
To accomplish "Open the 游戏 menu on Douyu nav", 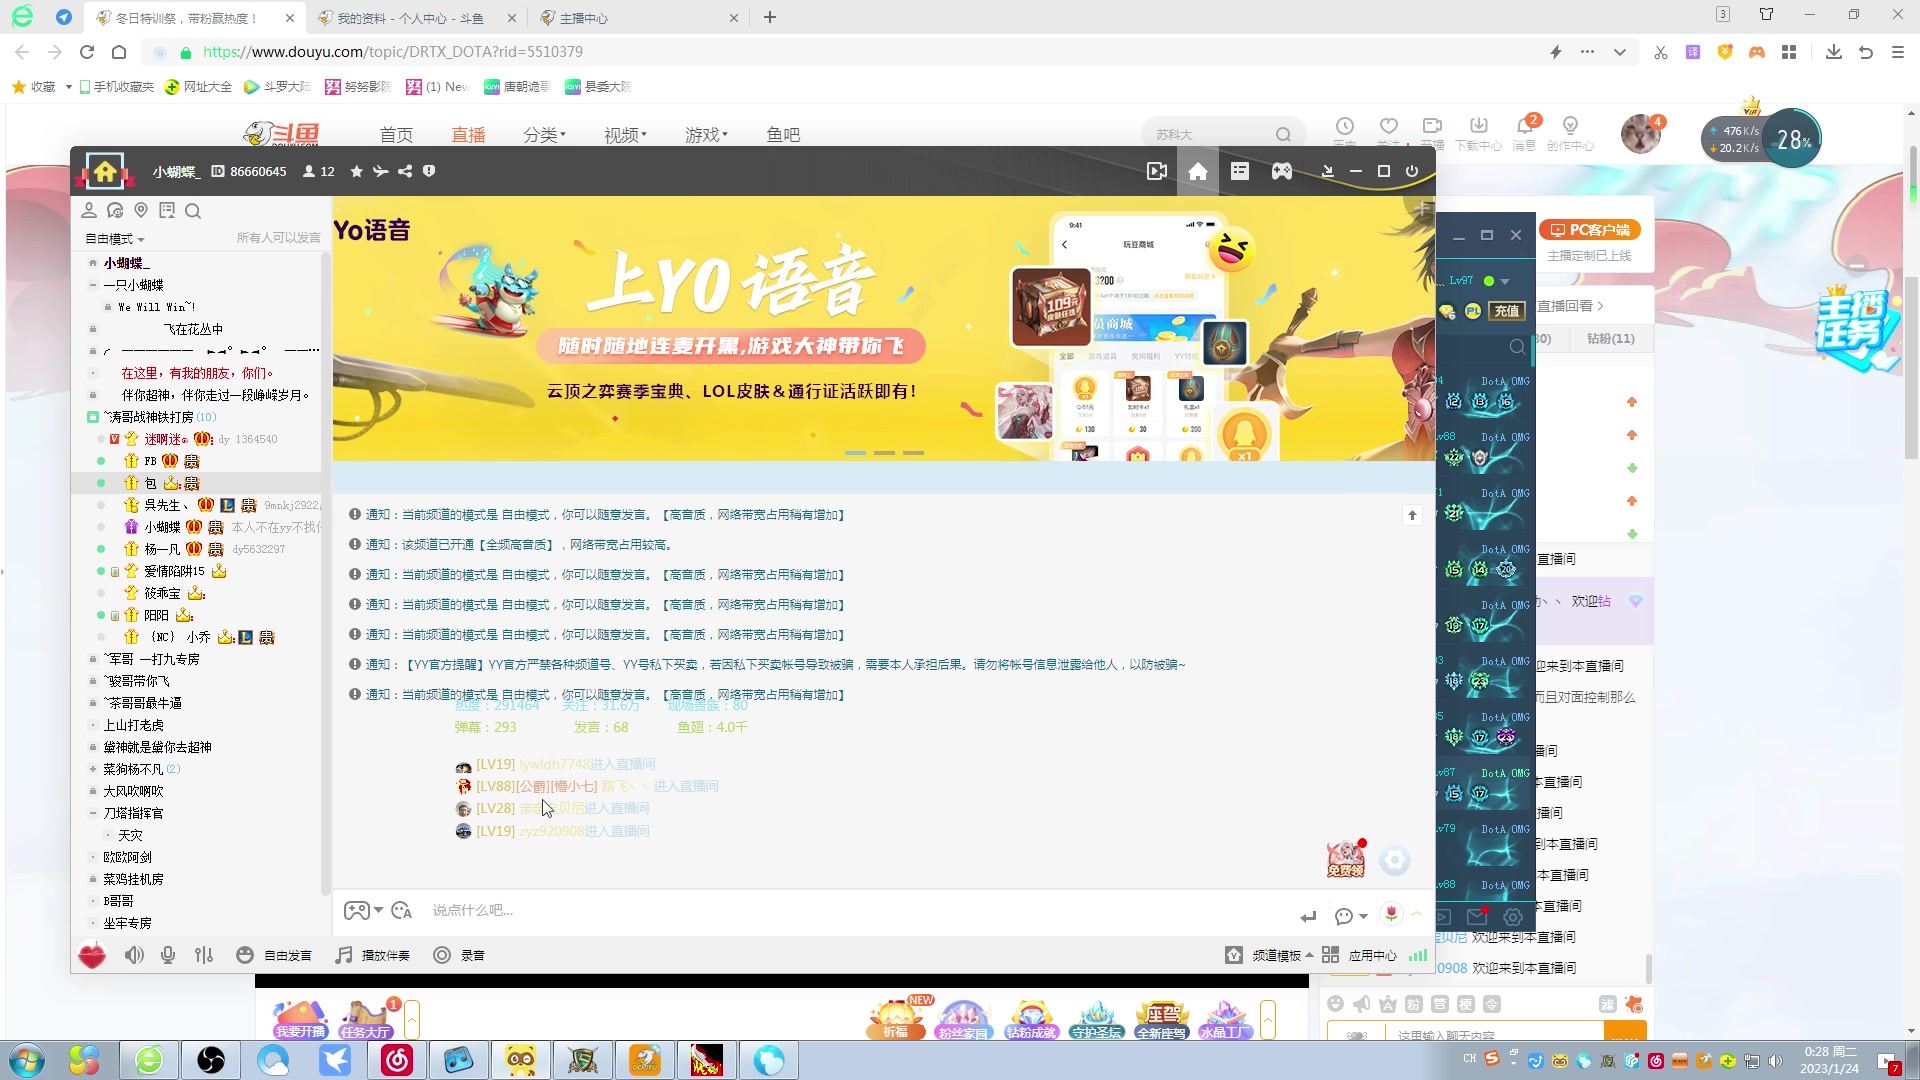I will (706, 135).
